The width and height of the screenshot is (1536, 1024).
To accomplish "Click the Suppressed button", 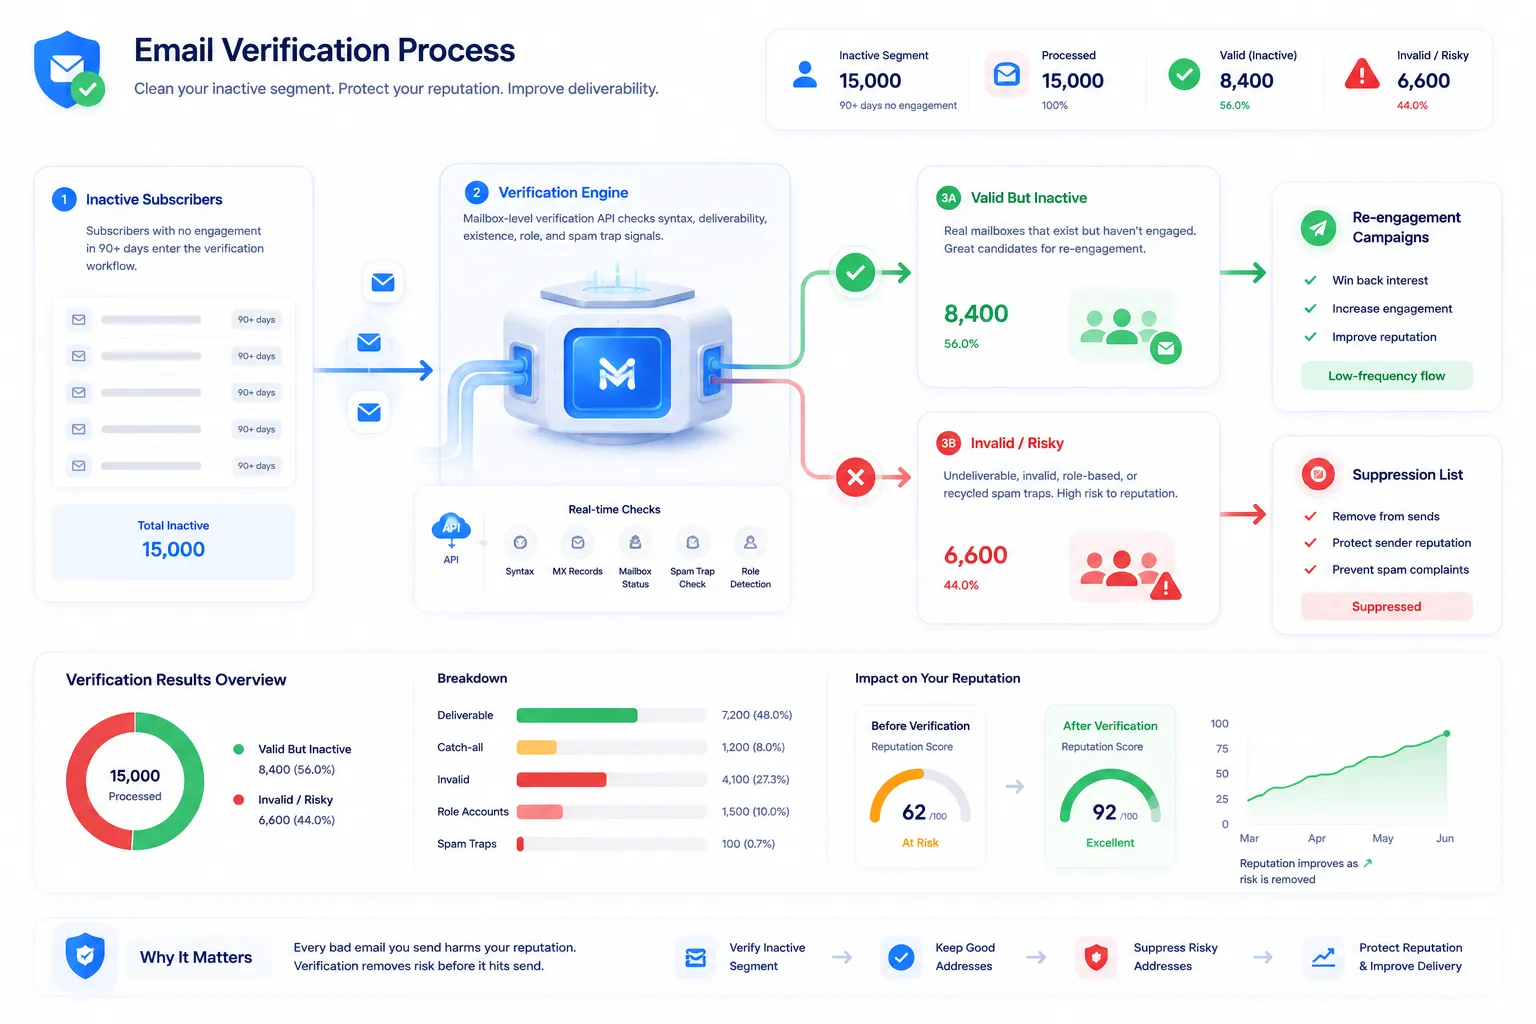I will 1386,606.
